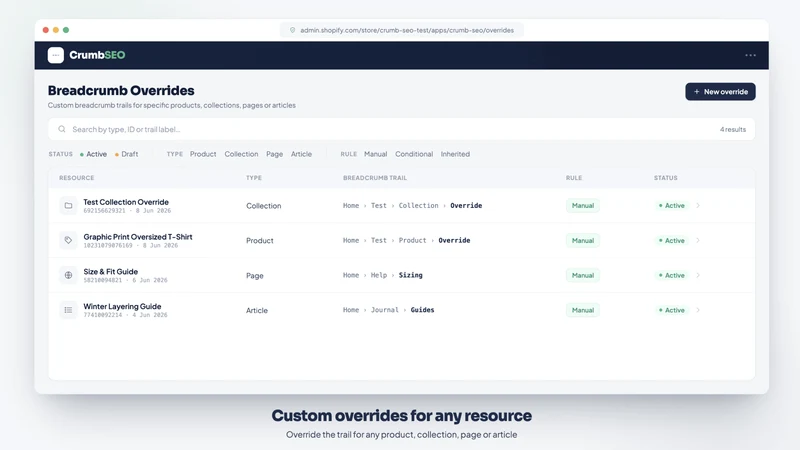The image size is (800, 450).
Task: Click the Breadcrumb Overrides heading
Action: tap(121, 90)
